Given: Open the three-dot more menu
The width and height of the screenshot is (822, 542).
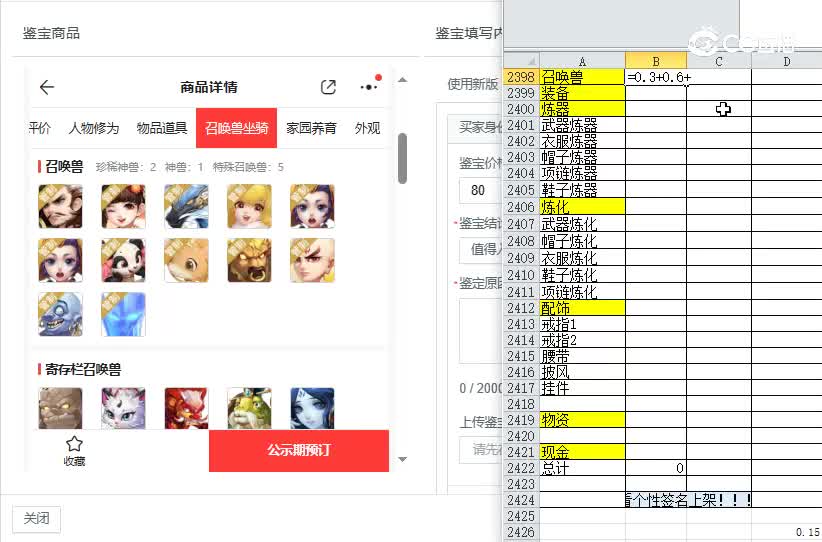Looking at the screenshot, I should tap(369, 87).
